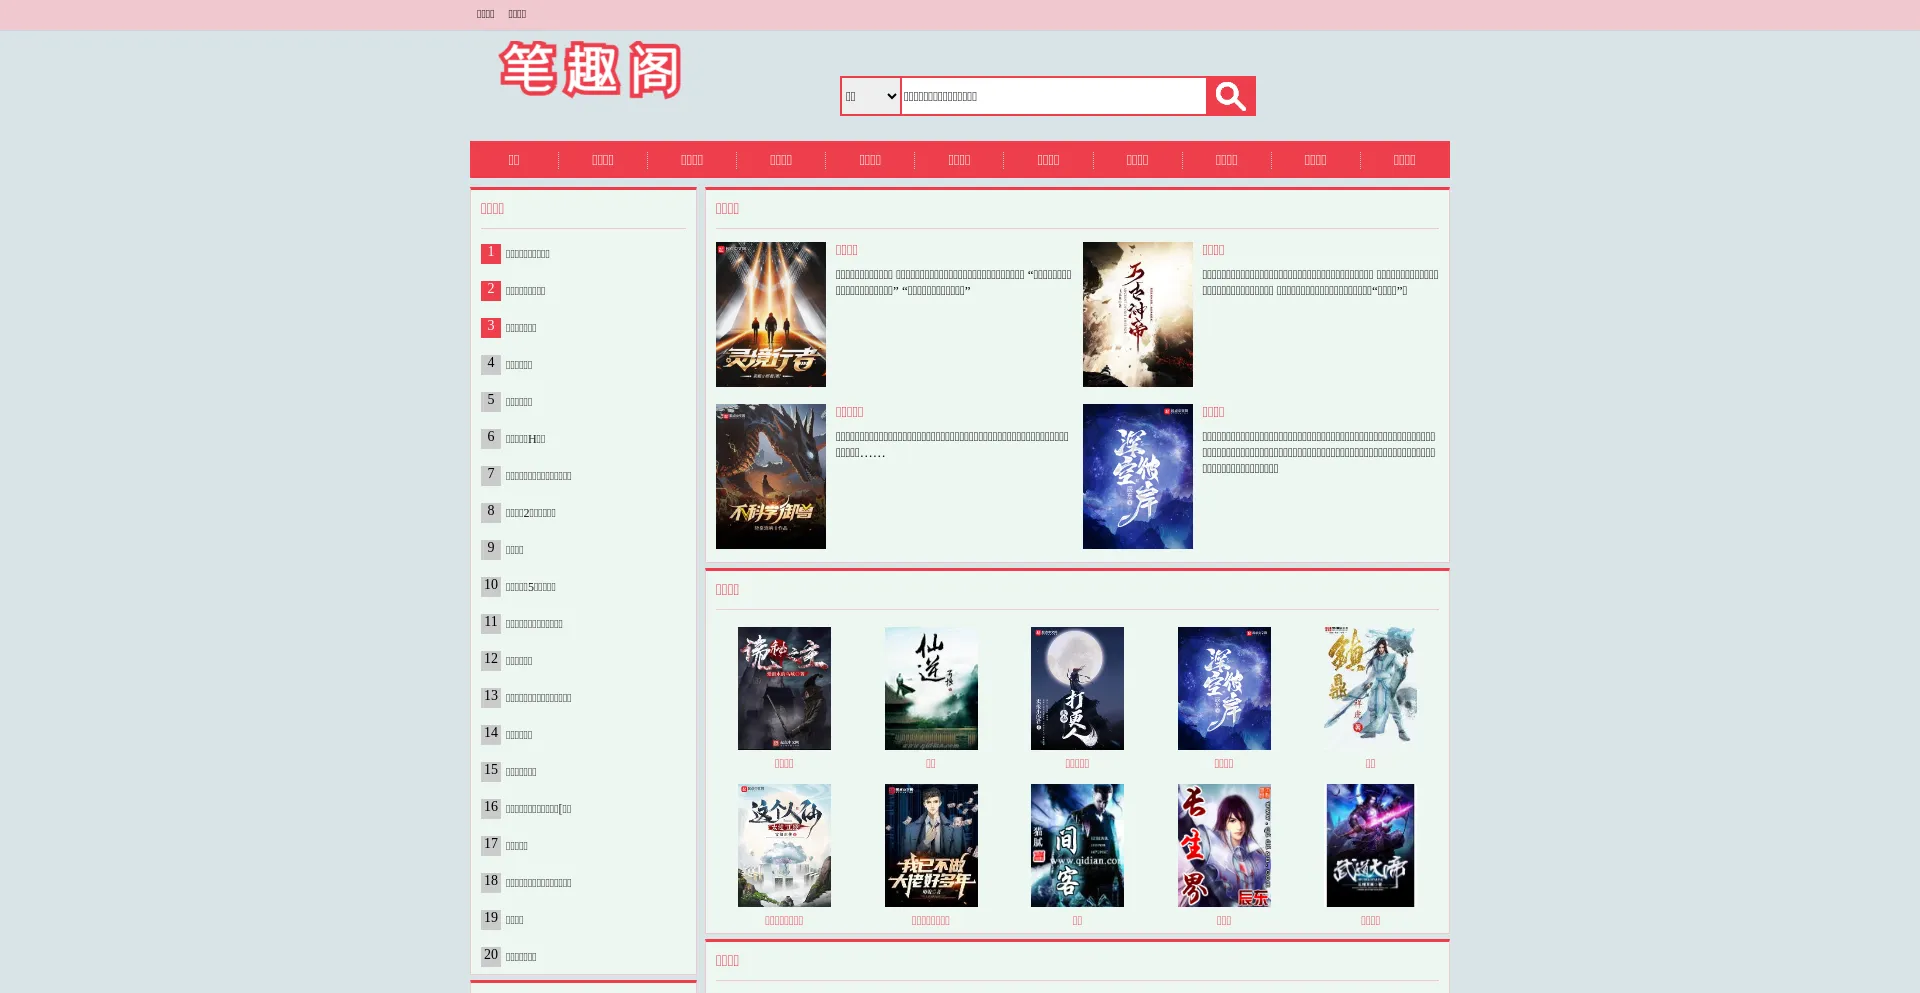Open the sidebar ranking entry numbered 3
The height and width of the screenshot is (993, 1920).
click(521, 328)
